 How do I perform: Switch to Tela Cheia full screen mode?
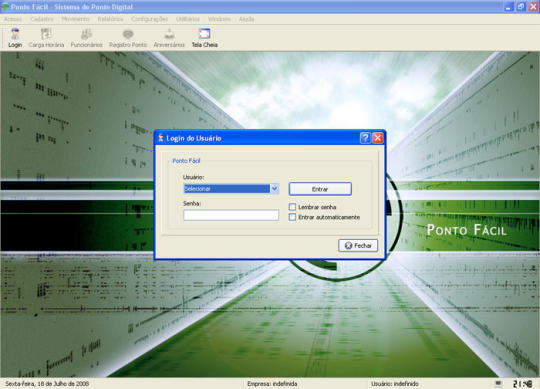[205, 38]
